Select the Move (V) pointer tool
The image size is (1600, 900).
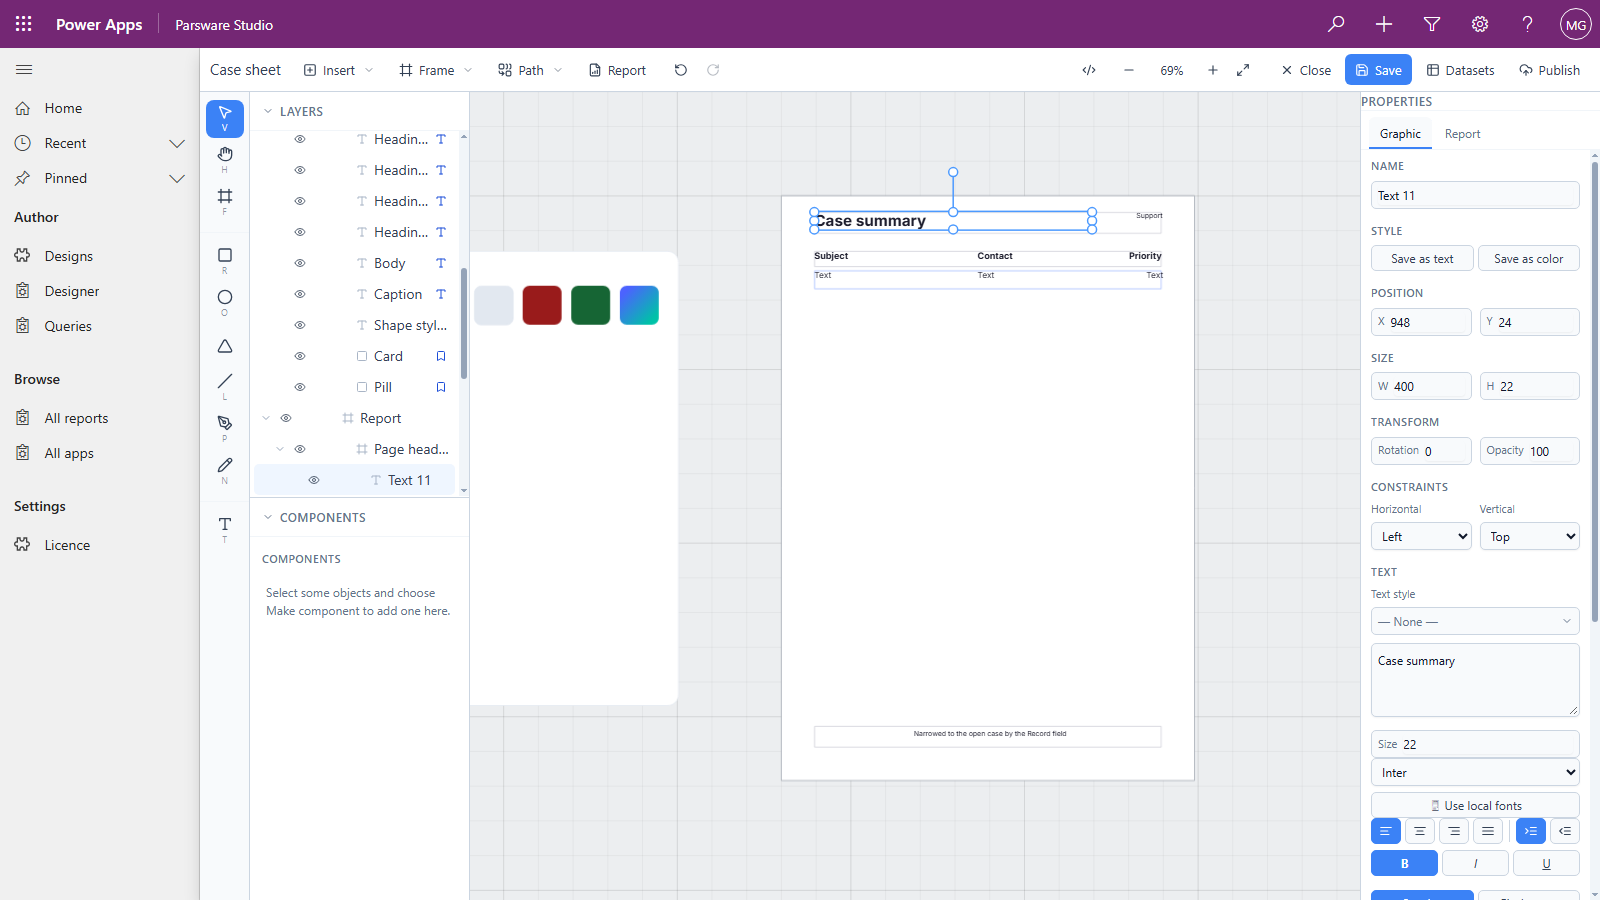(225, 119)
